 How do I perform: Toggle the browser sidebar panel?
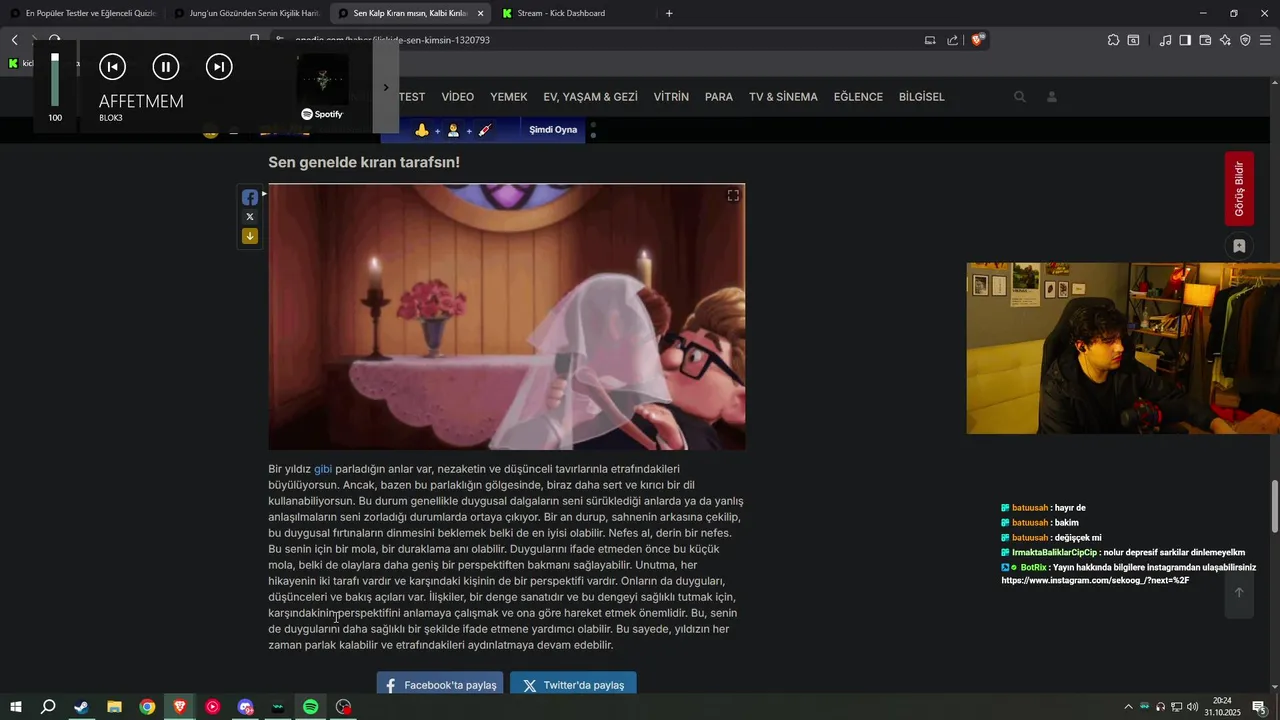click(1185, 40)
